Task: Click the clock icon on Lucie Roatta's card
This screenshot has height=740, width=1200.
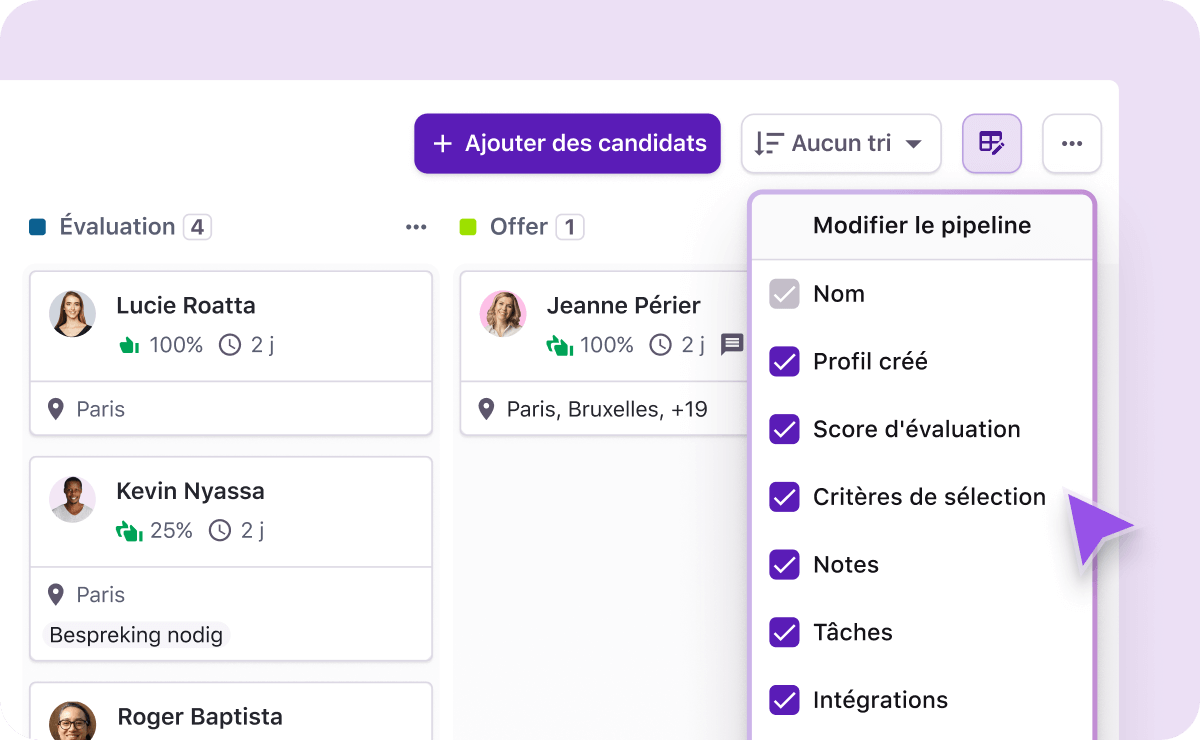Action: point(230,345)
